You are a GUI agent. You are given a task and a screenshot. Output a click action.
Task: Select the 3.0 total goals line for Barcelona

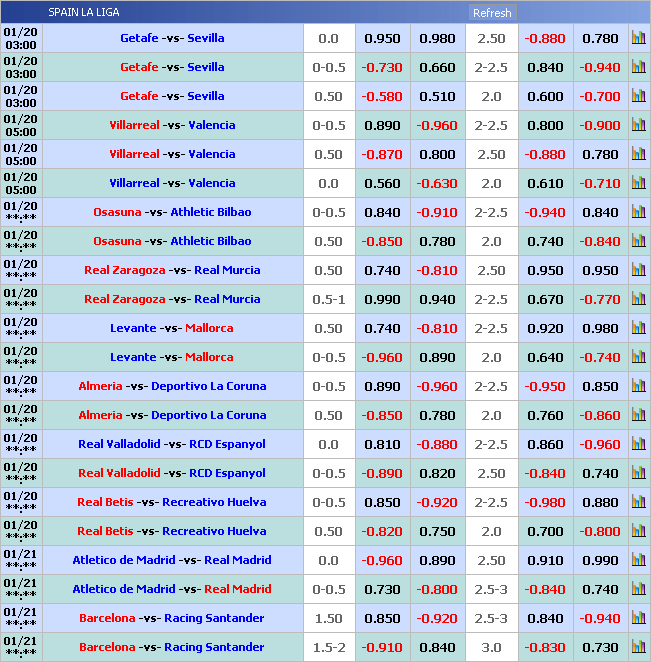pyautogui.click(x=491, y=648)
